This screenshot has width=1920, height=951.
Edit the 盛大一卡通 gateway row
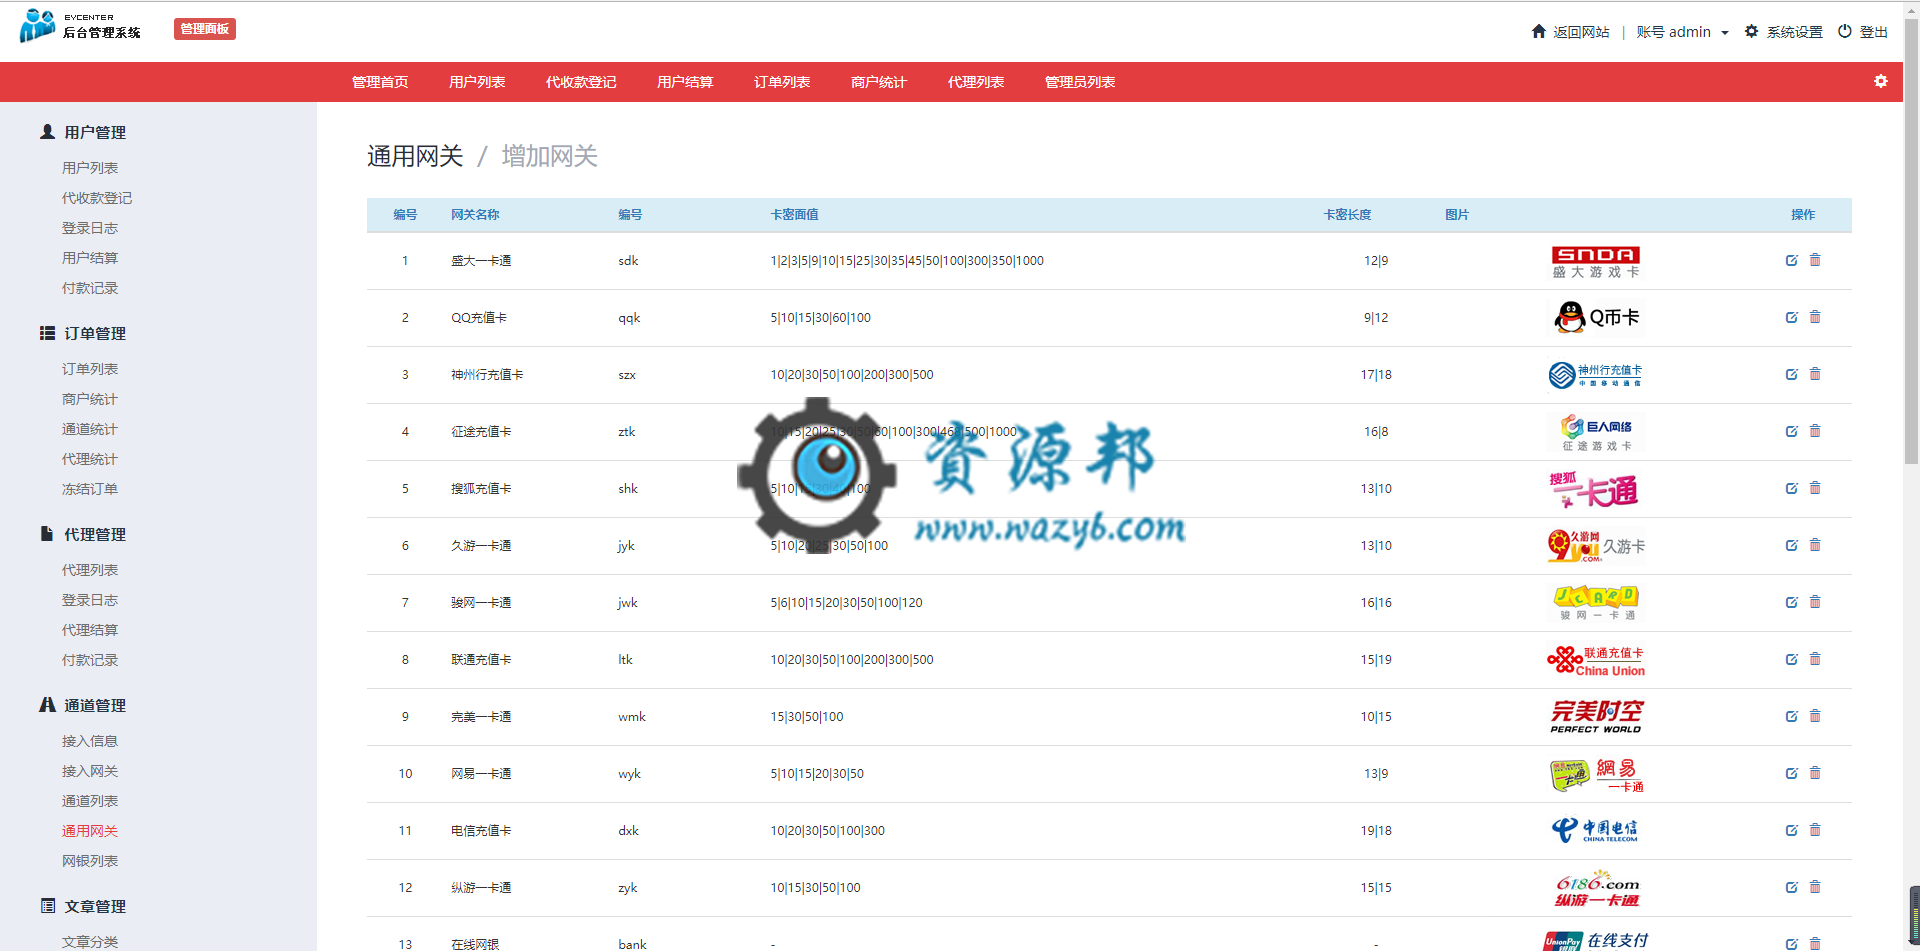[1791, 260]
